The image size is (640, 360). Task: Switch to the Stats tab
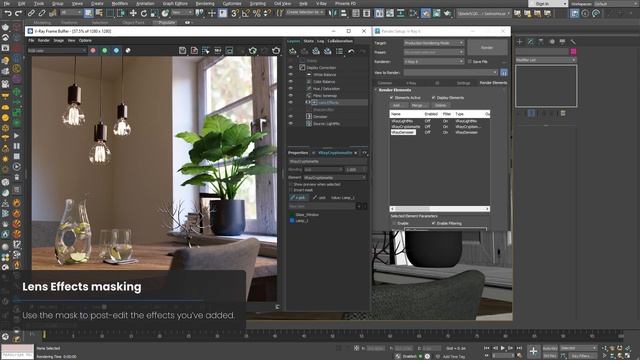309,41
